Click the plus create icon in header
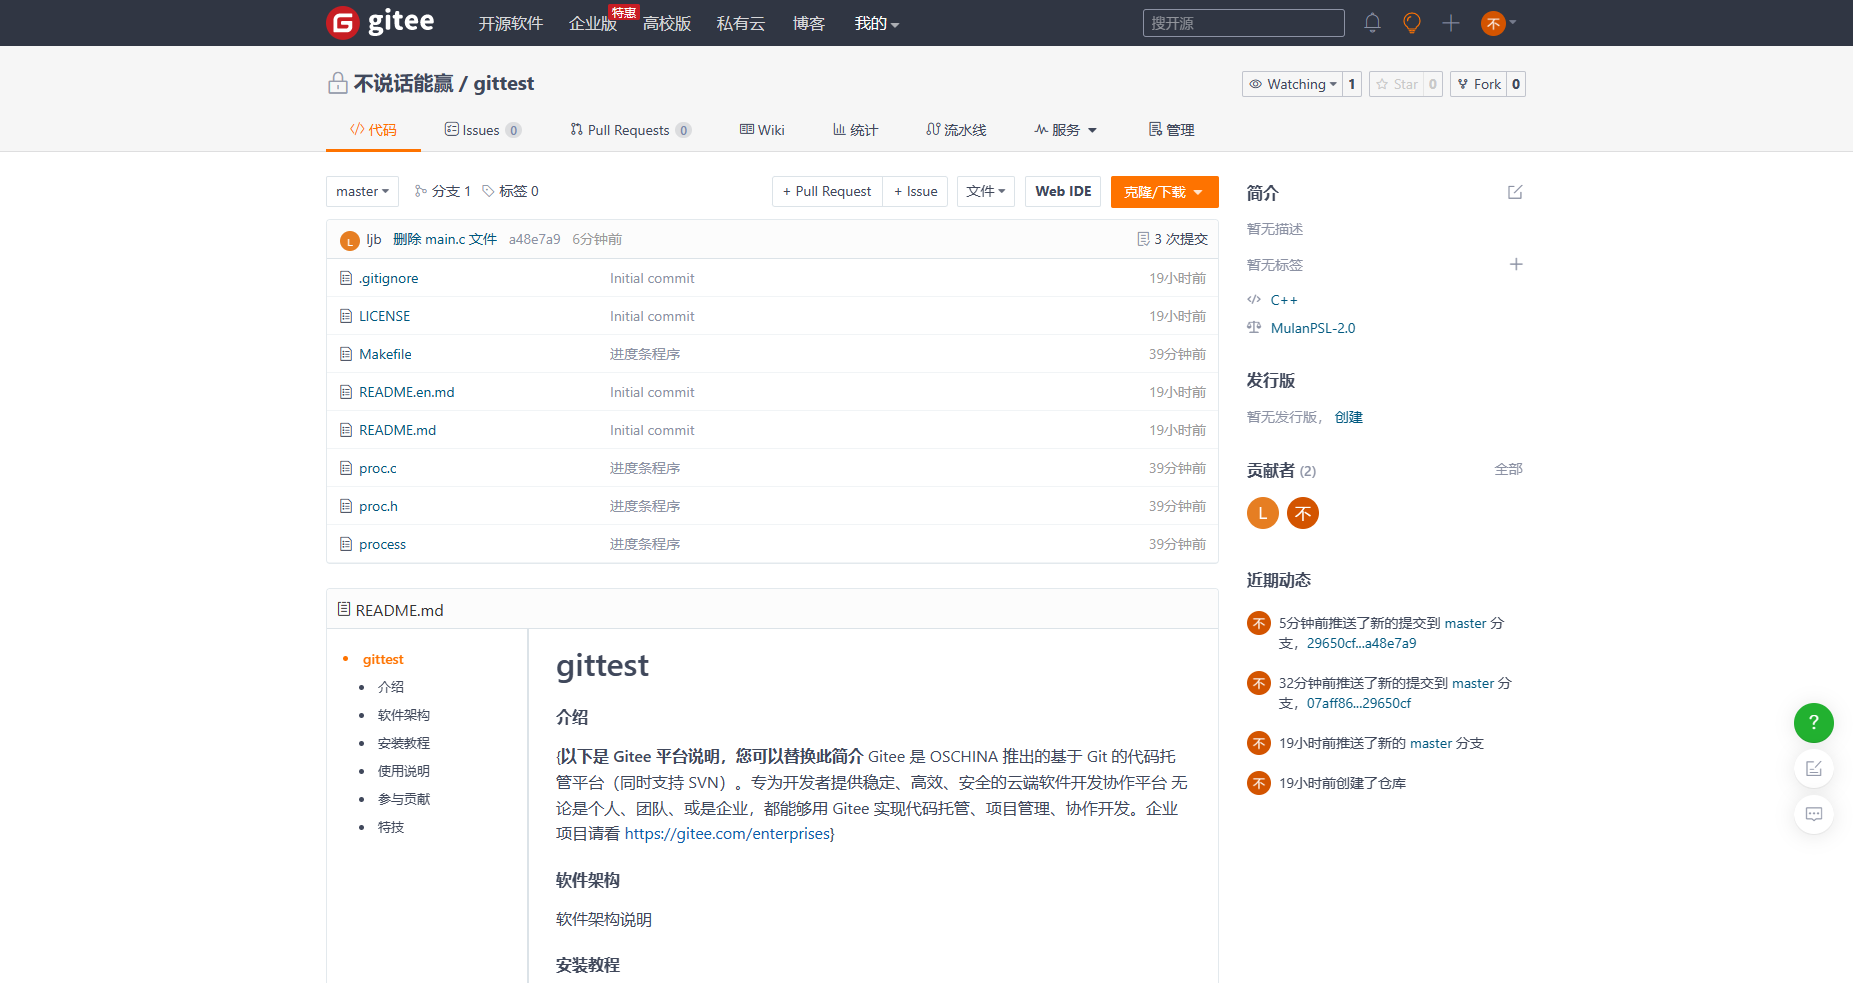 pyautogui.click(x=1451, y=23)
